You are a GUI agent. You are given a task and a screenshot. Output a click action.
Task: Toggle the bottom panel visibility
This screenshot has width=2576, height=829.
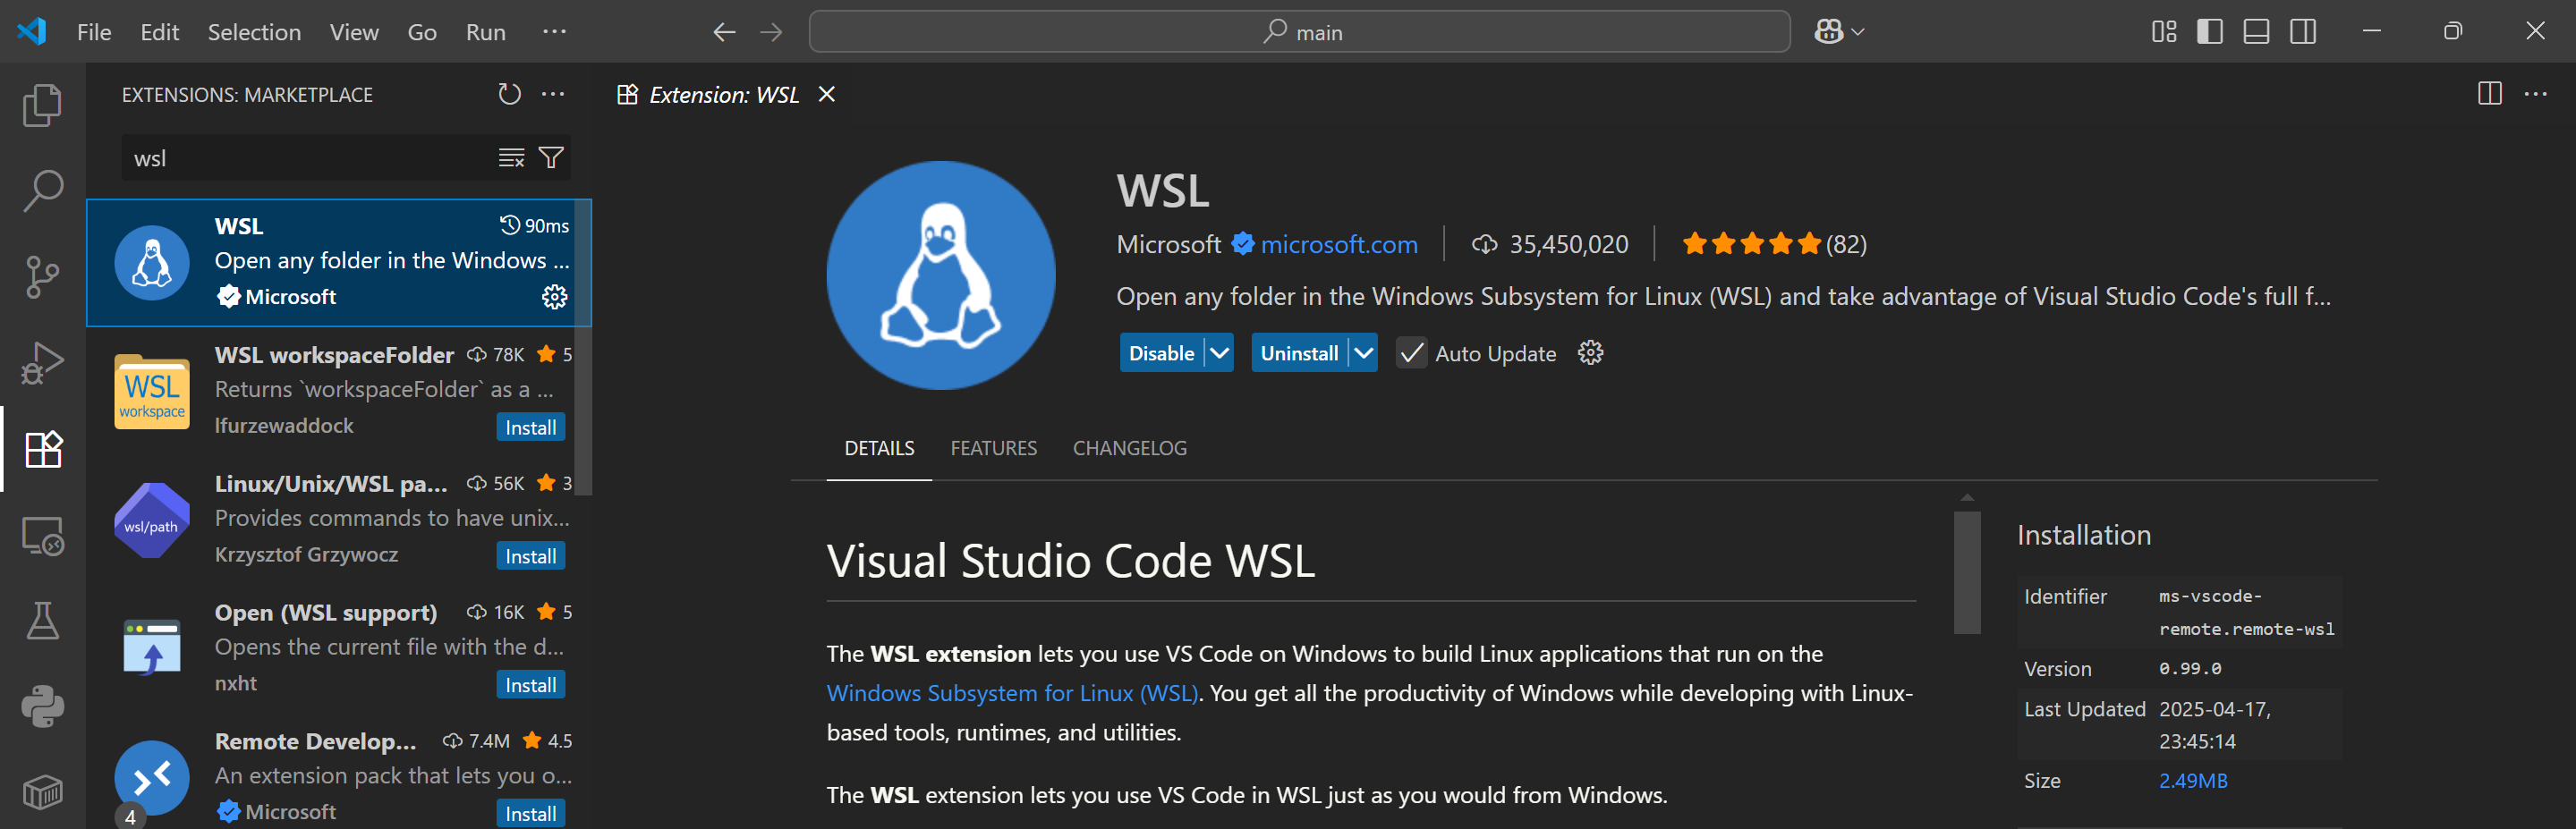(x=2256, y=31)
